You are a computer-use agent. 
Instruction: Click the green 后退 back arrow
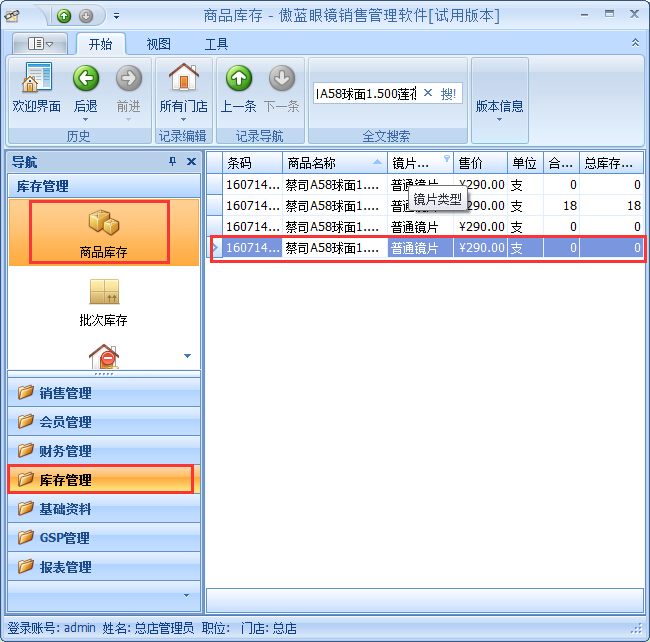[86, 78]
